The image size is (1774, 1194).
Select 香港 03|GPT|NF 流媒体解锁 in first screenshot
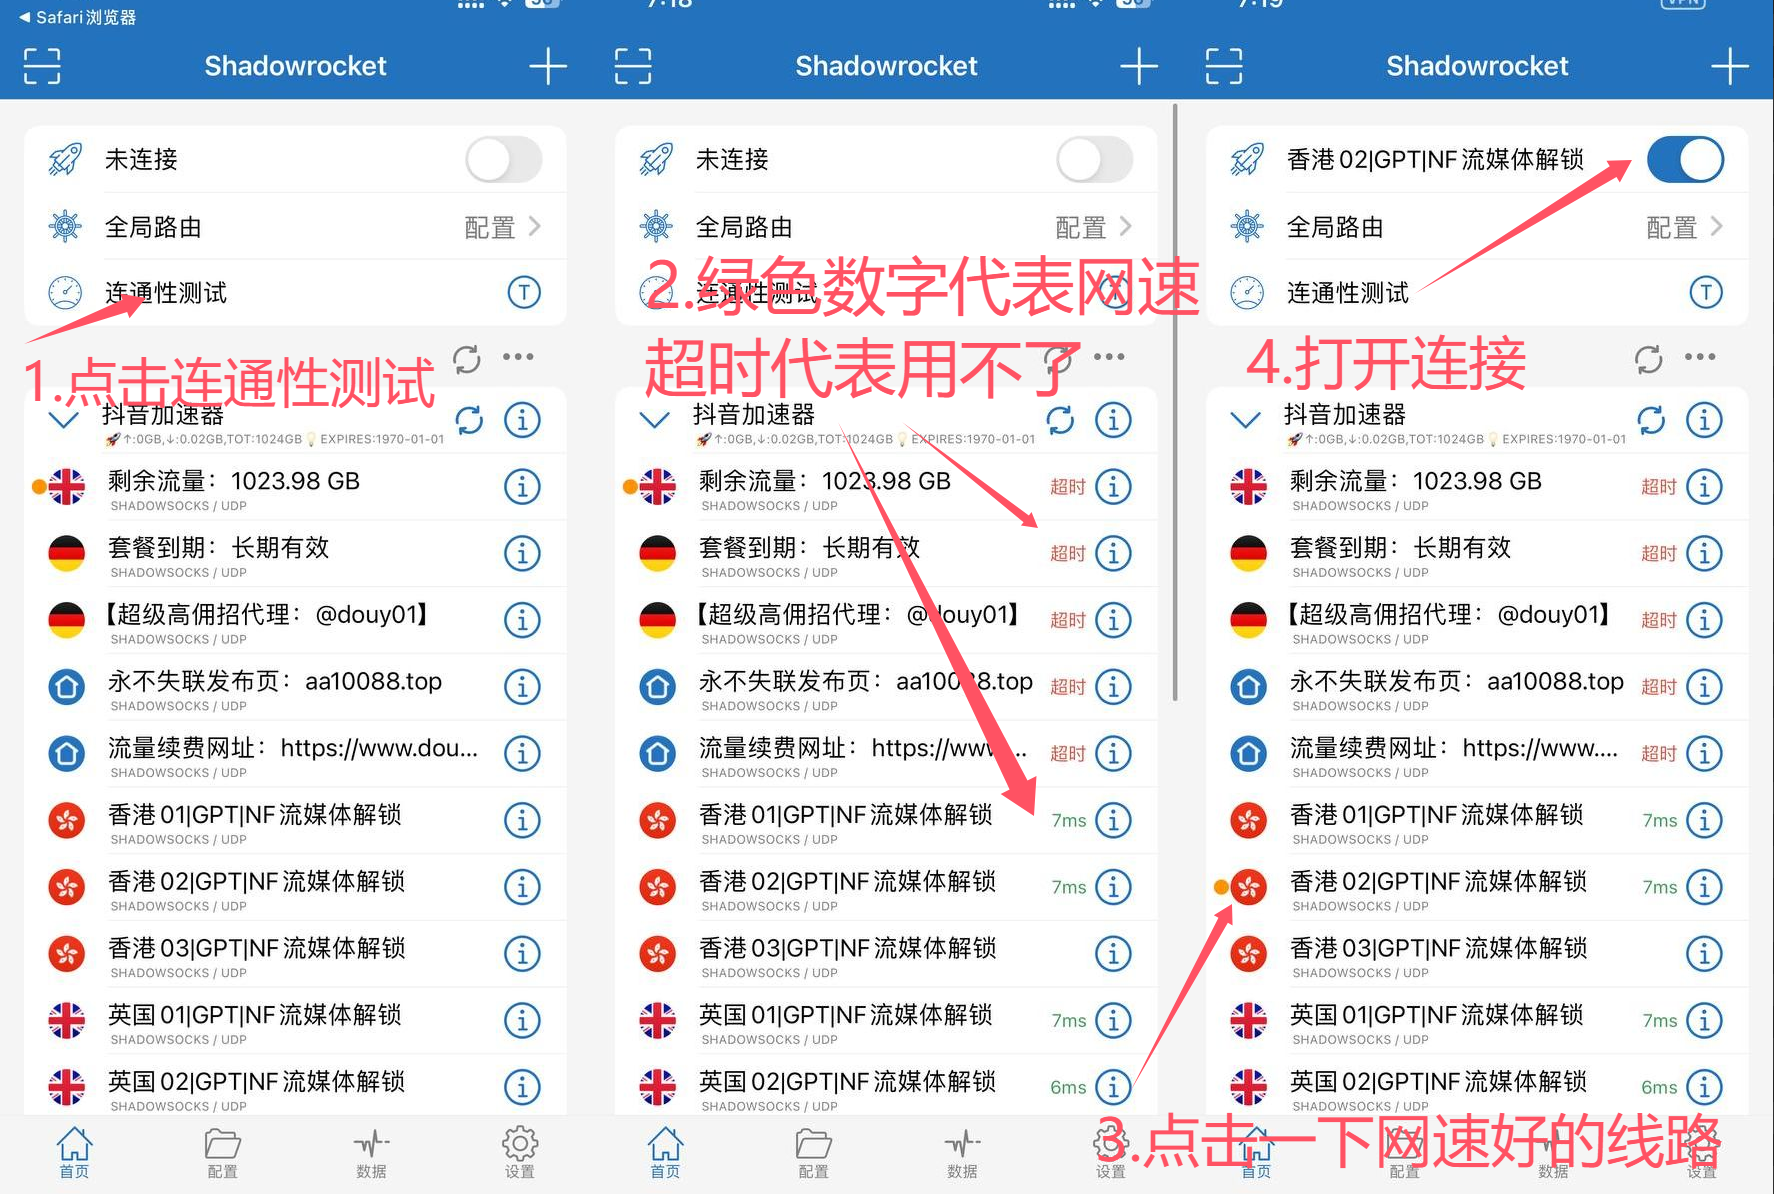(295, 954)
